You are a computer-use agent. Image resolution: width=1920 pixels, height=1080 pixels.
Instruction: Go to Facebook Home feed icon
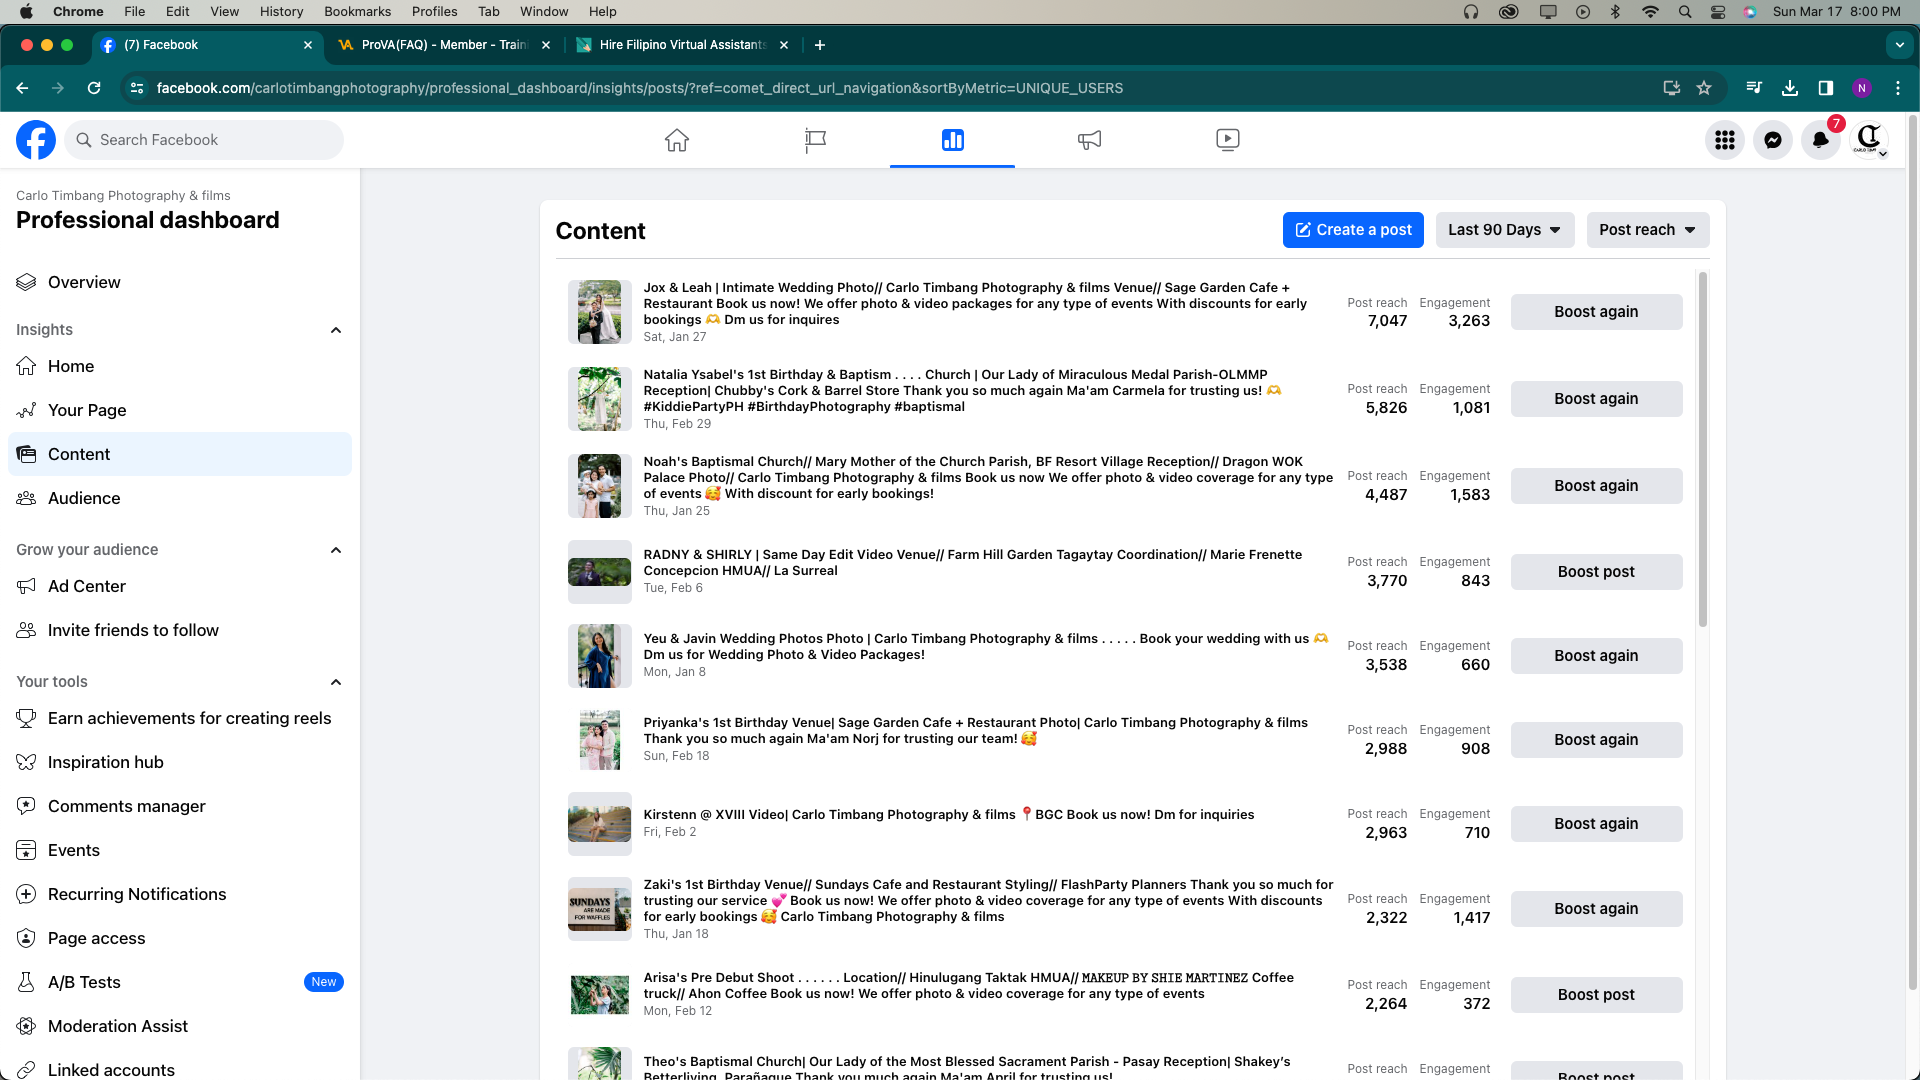pyautogui.click(x=677, y=140)
